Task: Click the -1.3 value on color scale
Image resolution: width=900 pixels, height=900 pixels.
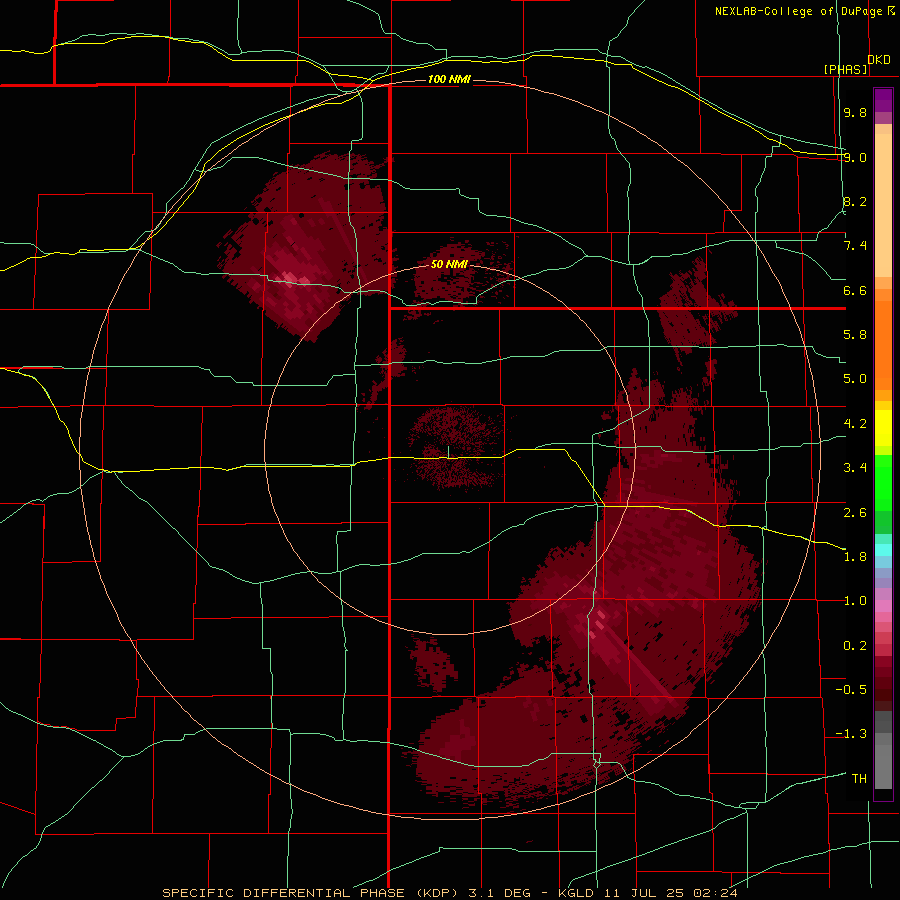Action: coord(851,734)
